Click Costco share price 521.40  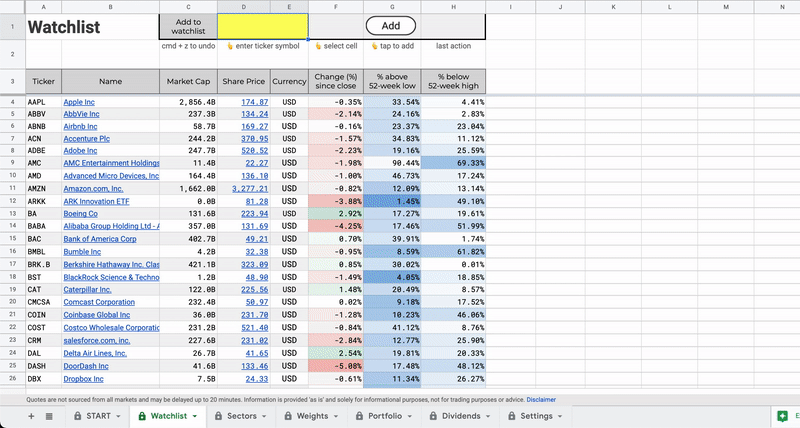click(x=255, y=328)
